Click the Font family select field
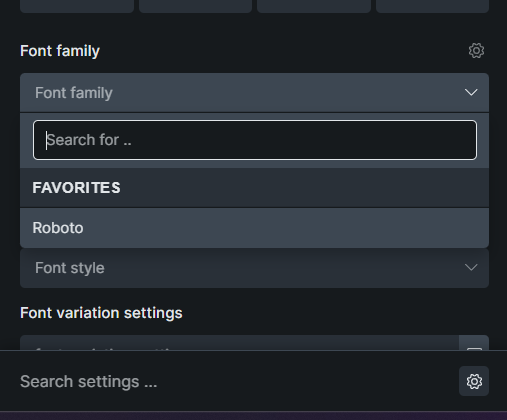The width and height of the screenshot is (507, 420). (x=254, y=93)
